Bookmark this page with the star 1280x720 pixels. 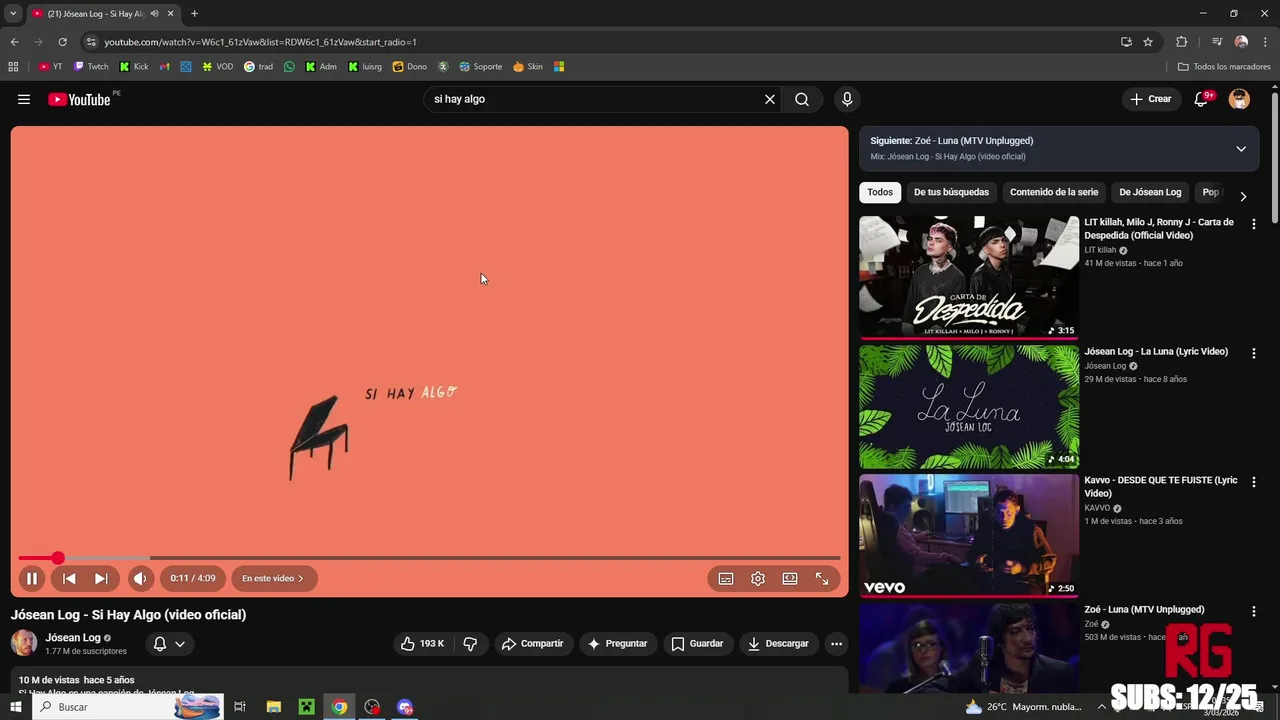coord(1148,42)
